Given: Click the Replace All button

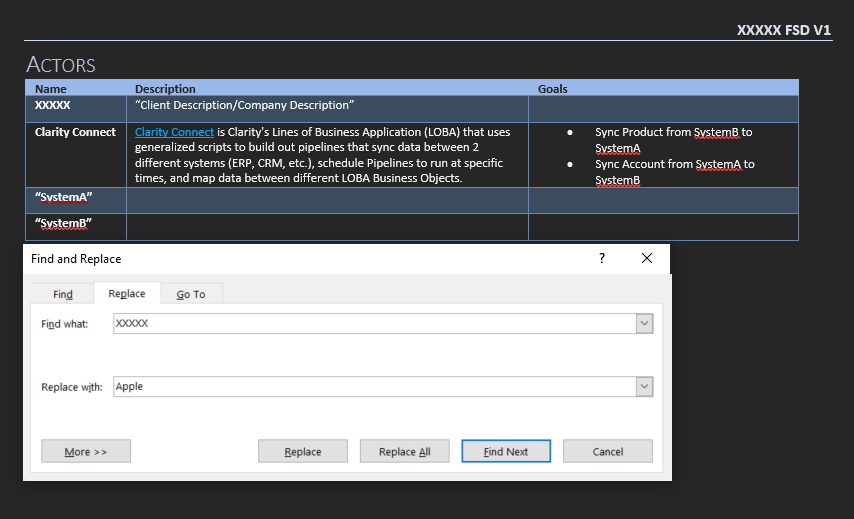Looking at the screenshot, I should (x=405, y=451).
